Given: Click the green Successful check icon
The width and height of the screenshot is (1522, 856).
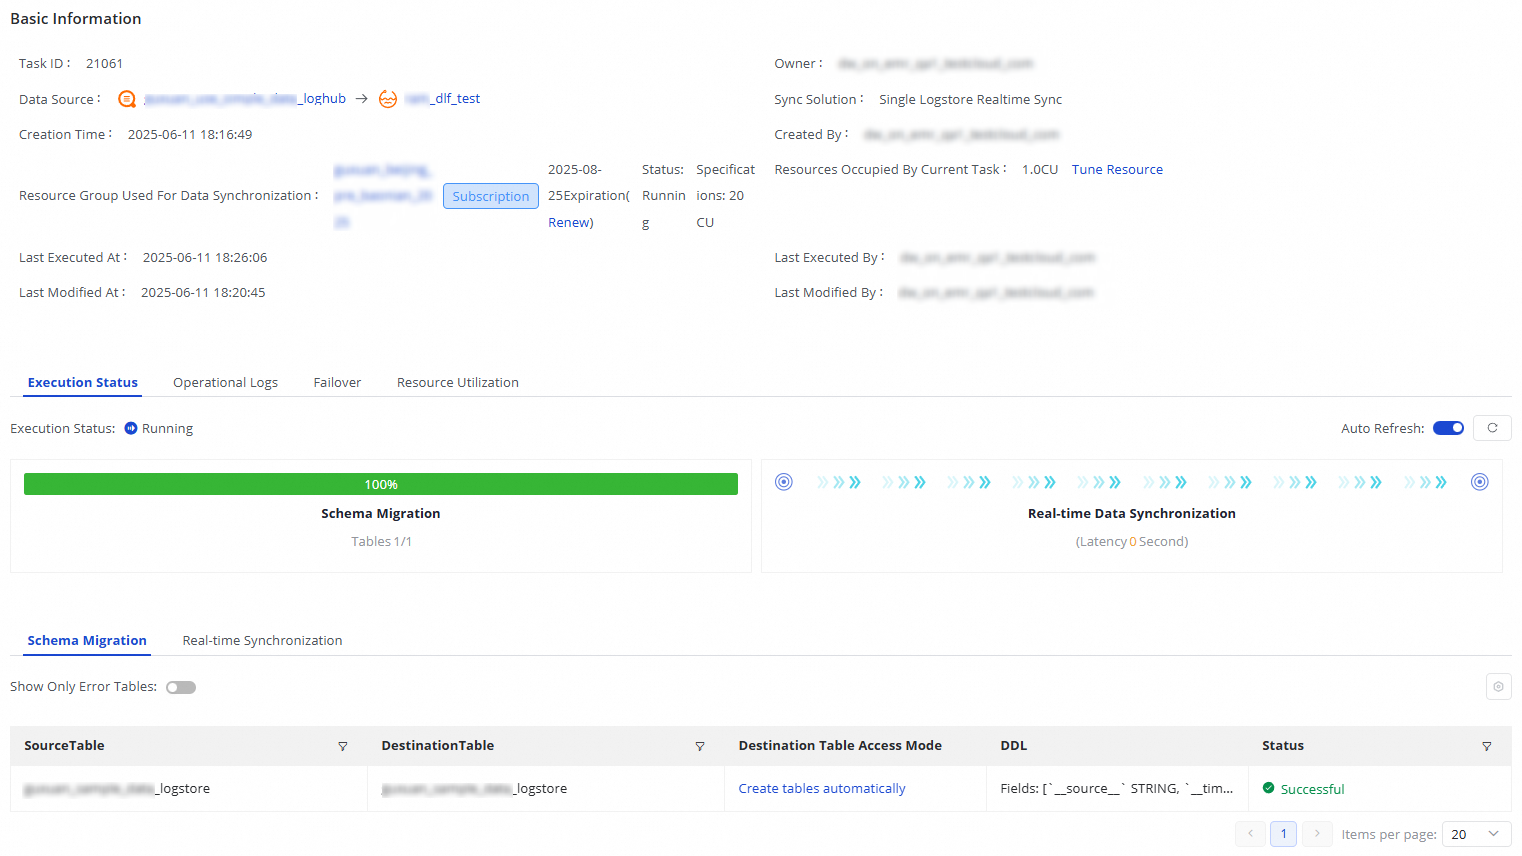Looking at the screenshot, I should pos(1269,788).
